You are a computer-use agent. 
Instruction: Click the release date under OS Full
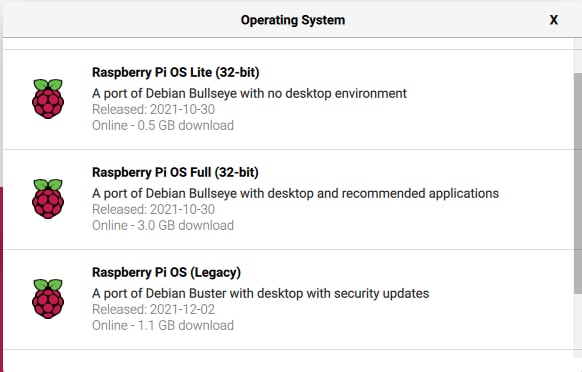point(153,209)
